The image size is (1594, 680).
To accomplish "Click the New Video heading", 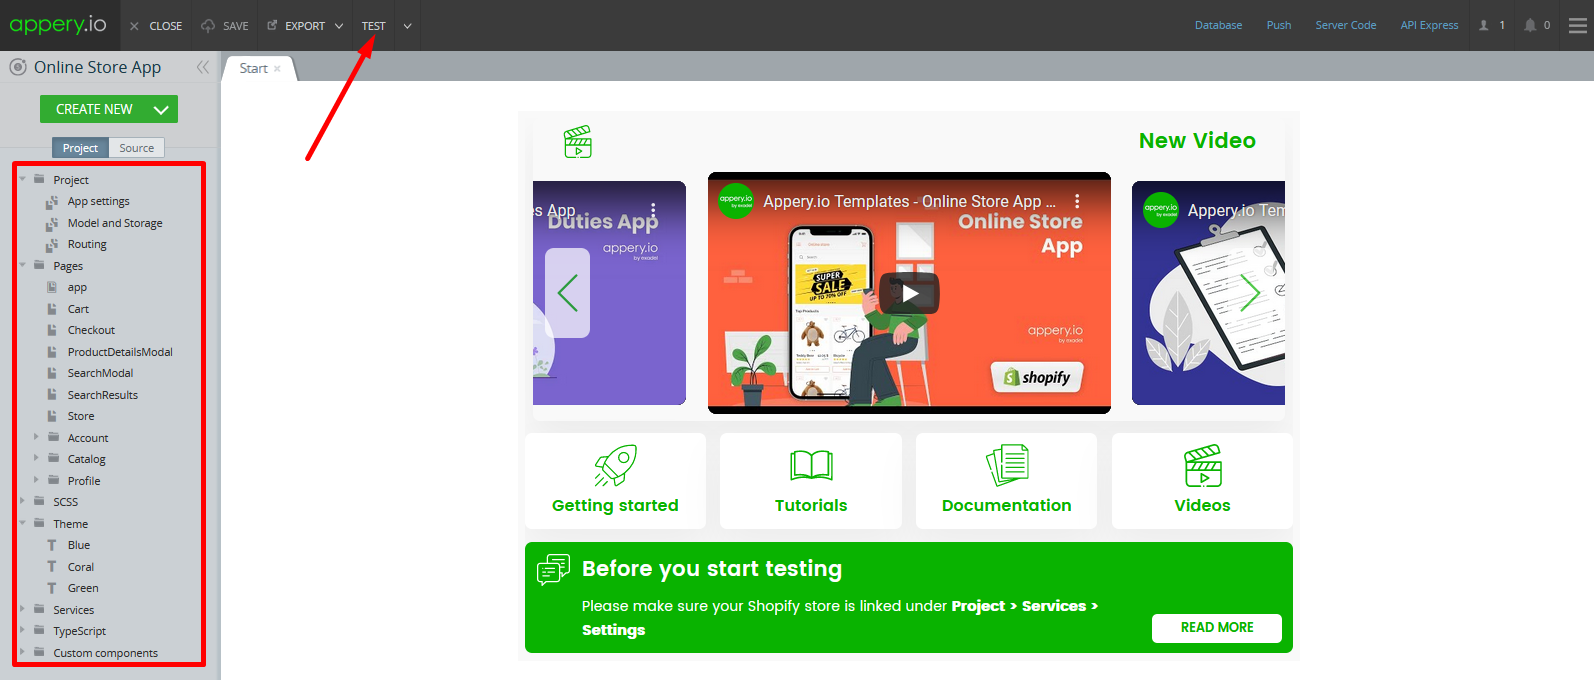I will pos(1197,141).
